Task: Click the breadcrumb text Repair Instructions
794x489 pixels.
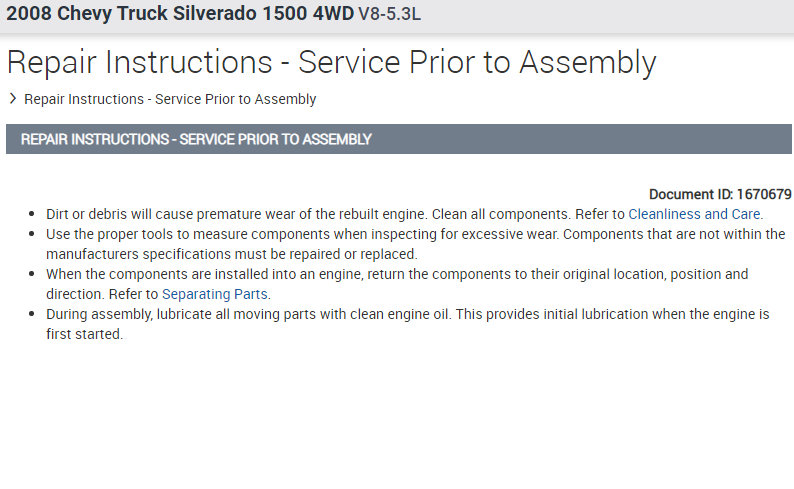Action: pyautogui.click(x=170, y=99)
